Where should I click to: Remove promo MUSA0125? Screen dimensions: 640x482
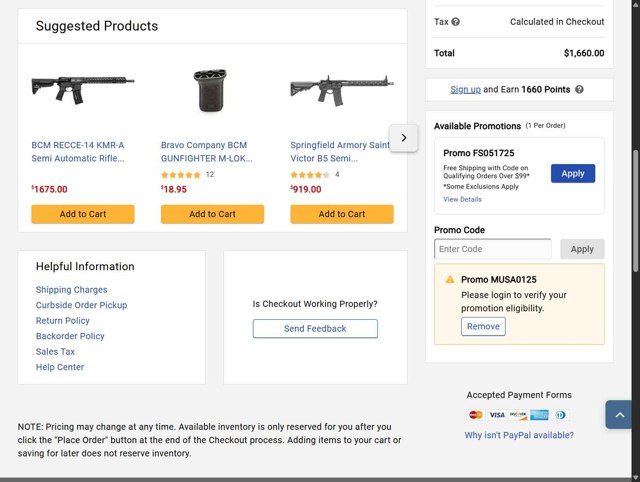483,327
